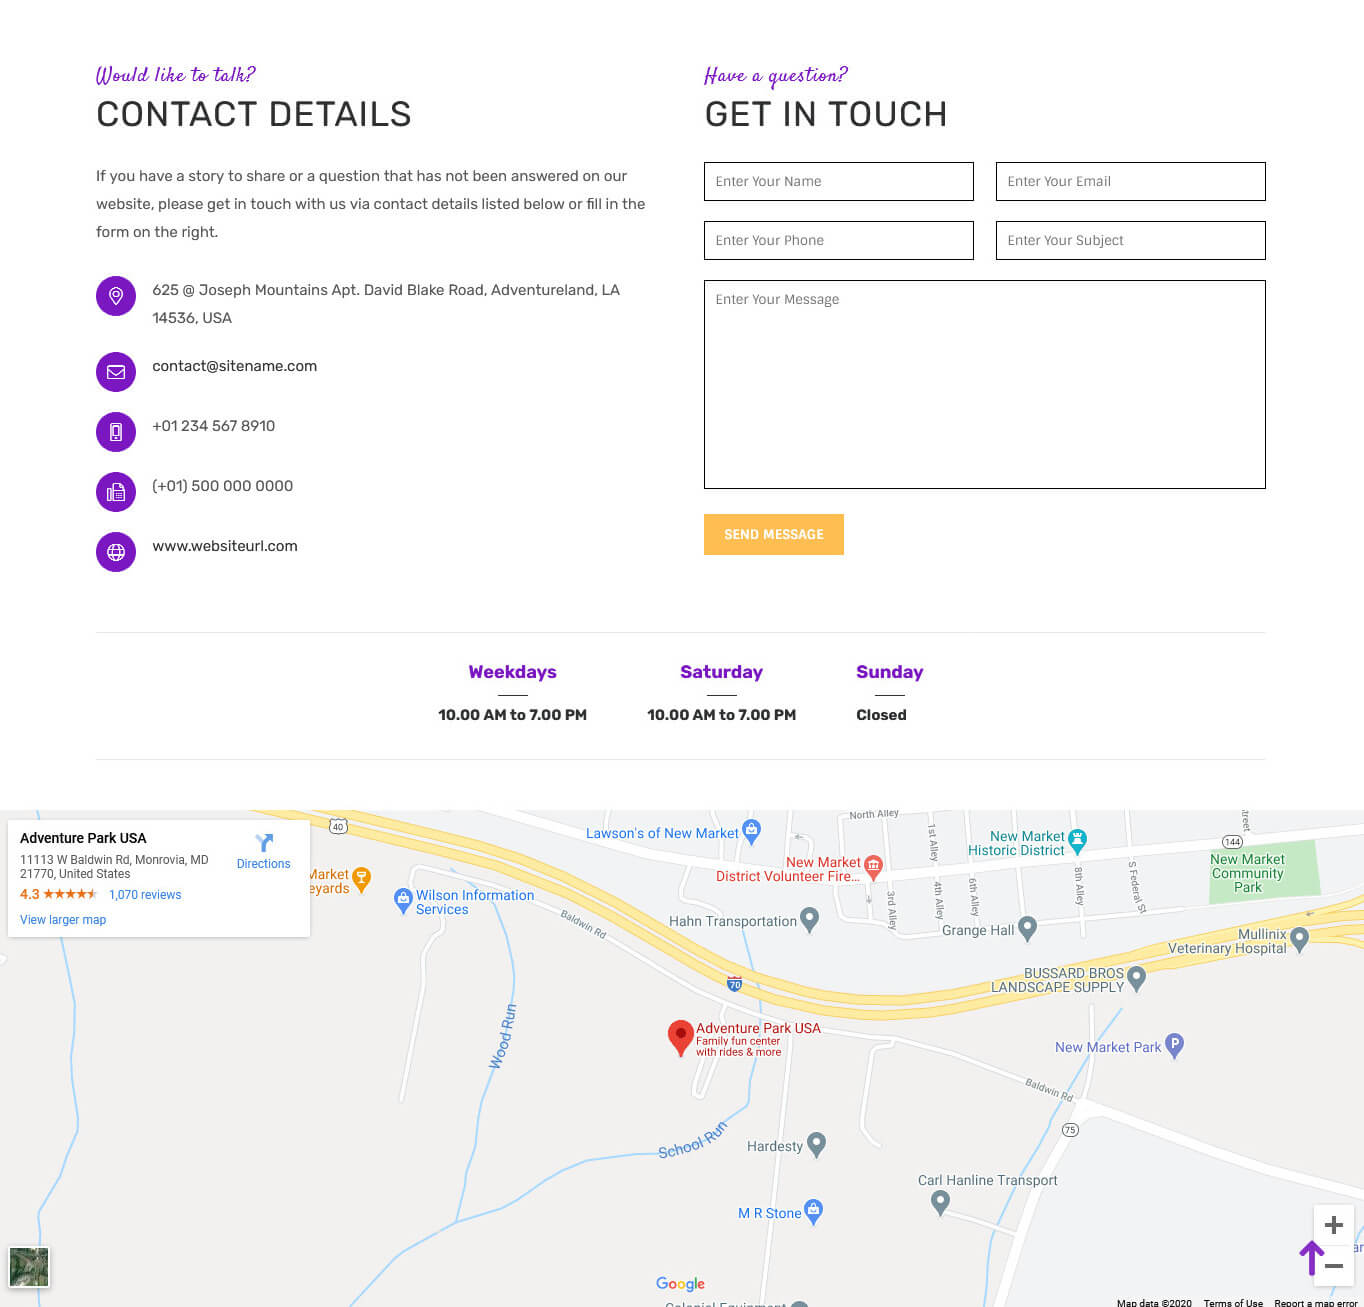Select the Enter Your Subject field

(1130, 240)
